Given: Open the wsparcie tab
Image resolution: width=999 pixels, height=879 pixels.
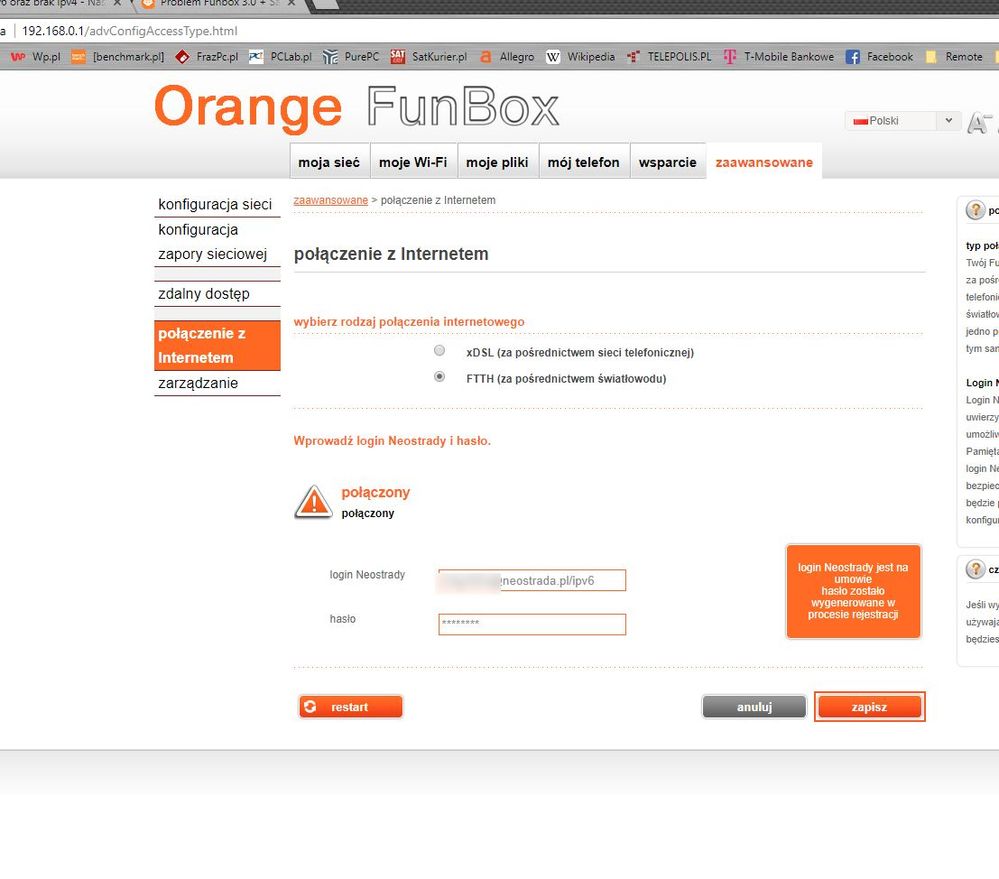Looking at the screenshot, I should click(x=667, y=162).
